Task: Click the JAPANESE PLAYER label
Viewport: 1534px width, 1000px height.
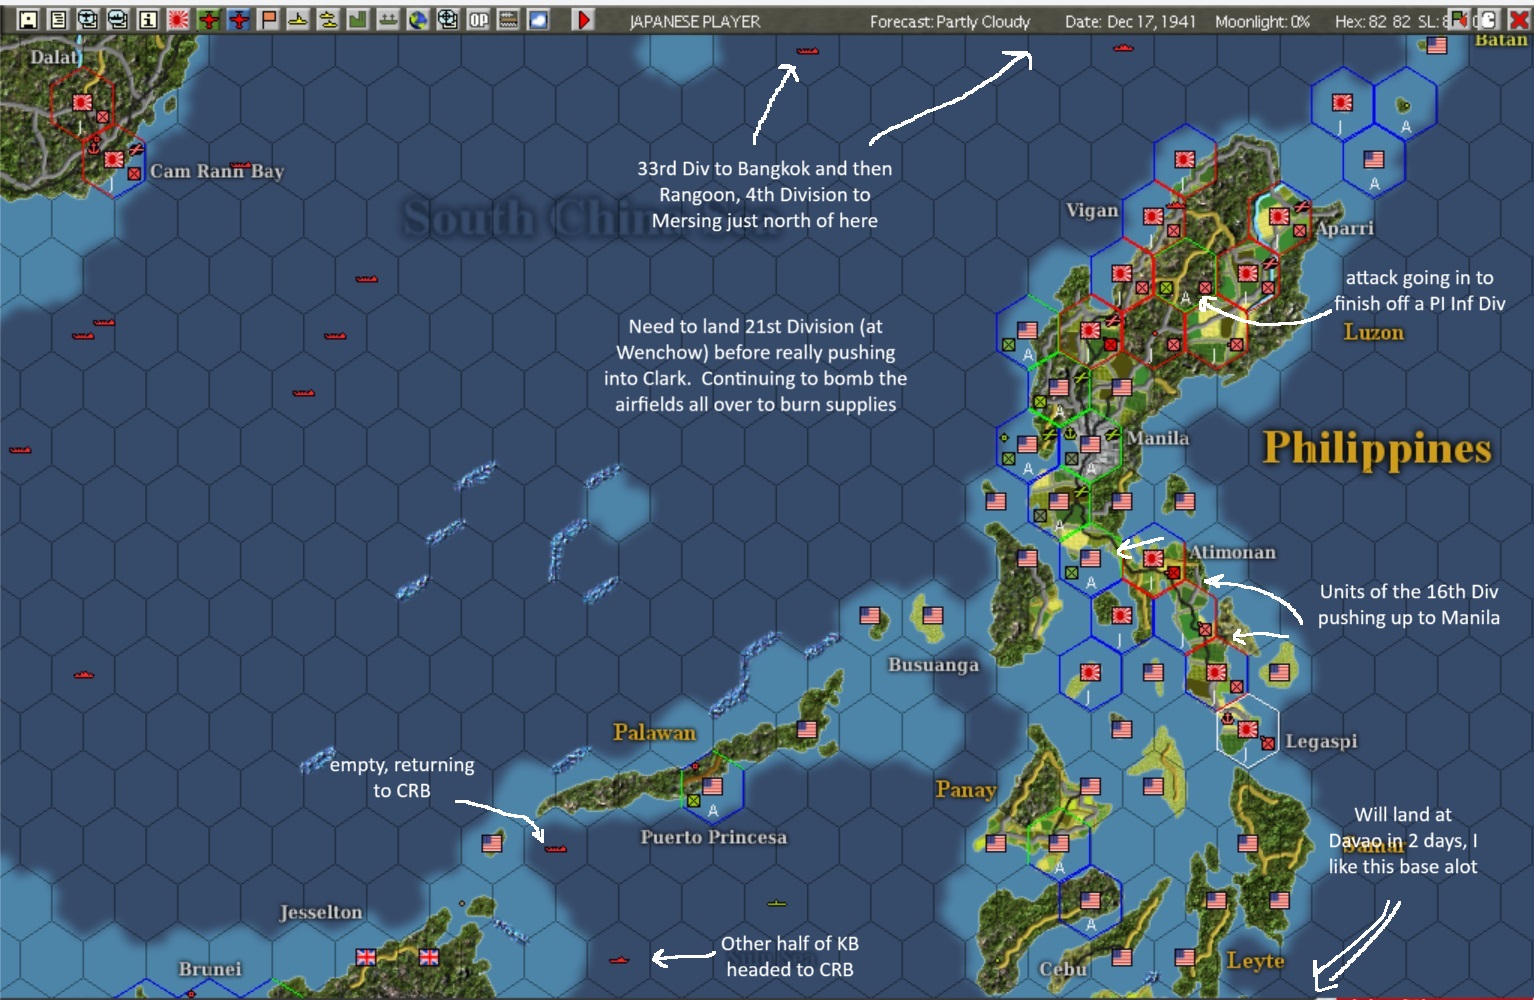Action: [695, 21]
